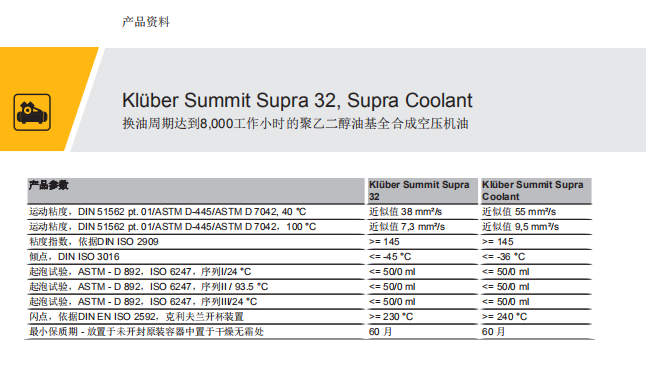Select the 闪点 DIN EN ISO 2592 row label
This screenshot has height=373, width=646.
(x=136, y=317)
